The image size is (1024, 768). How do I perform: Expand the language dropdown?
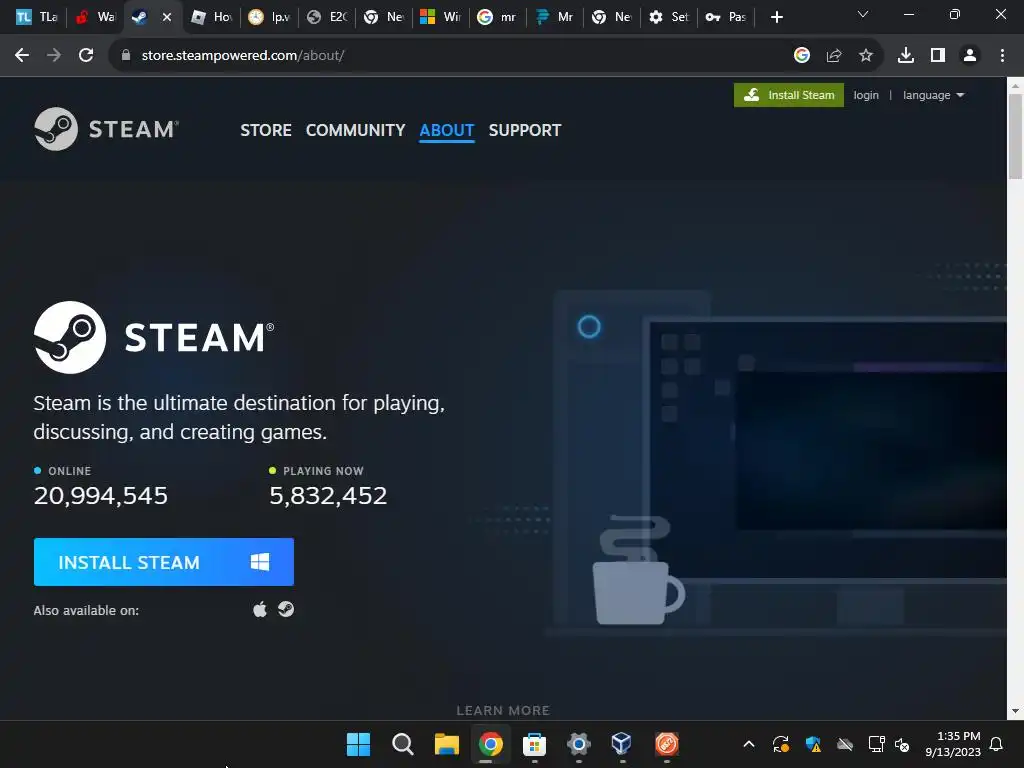pyautogui.click(x=933, y=95)
